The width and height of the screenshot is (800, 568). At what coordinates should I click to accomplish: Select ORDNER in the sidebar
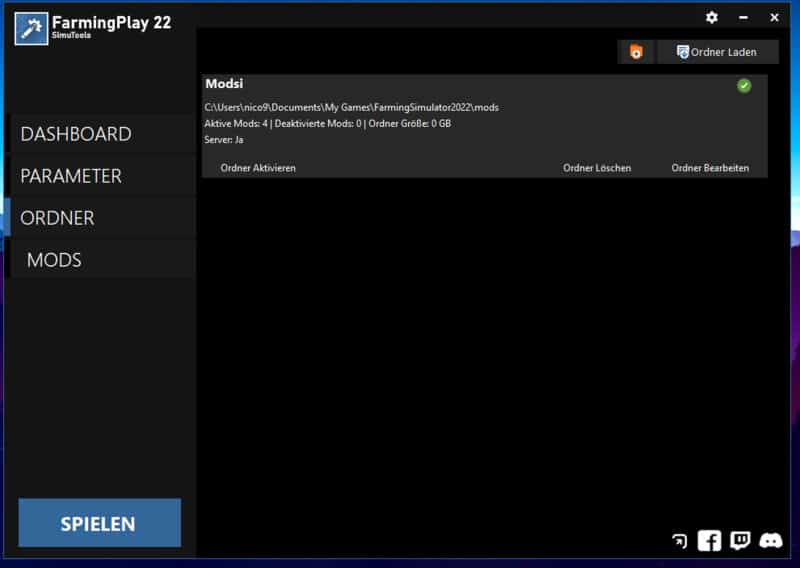tap(58, 218)
